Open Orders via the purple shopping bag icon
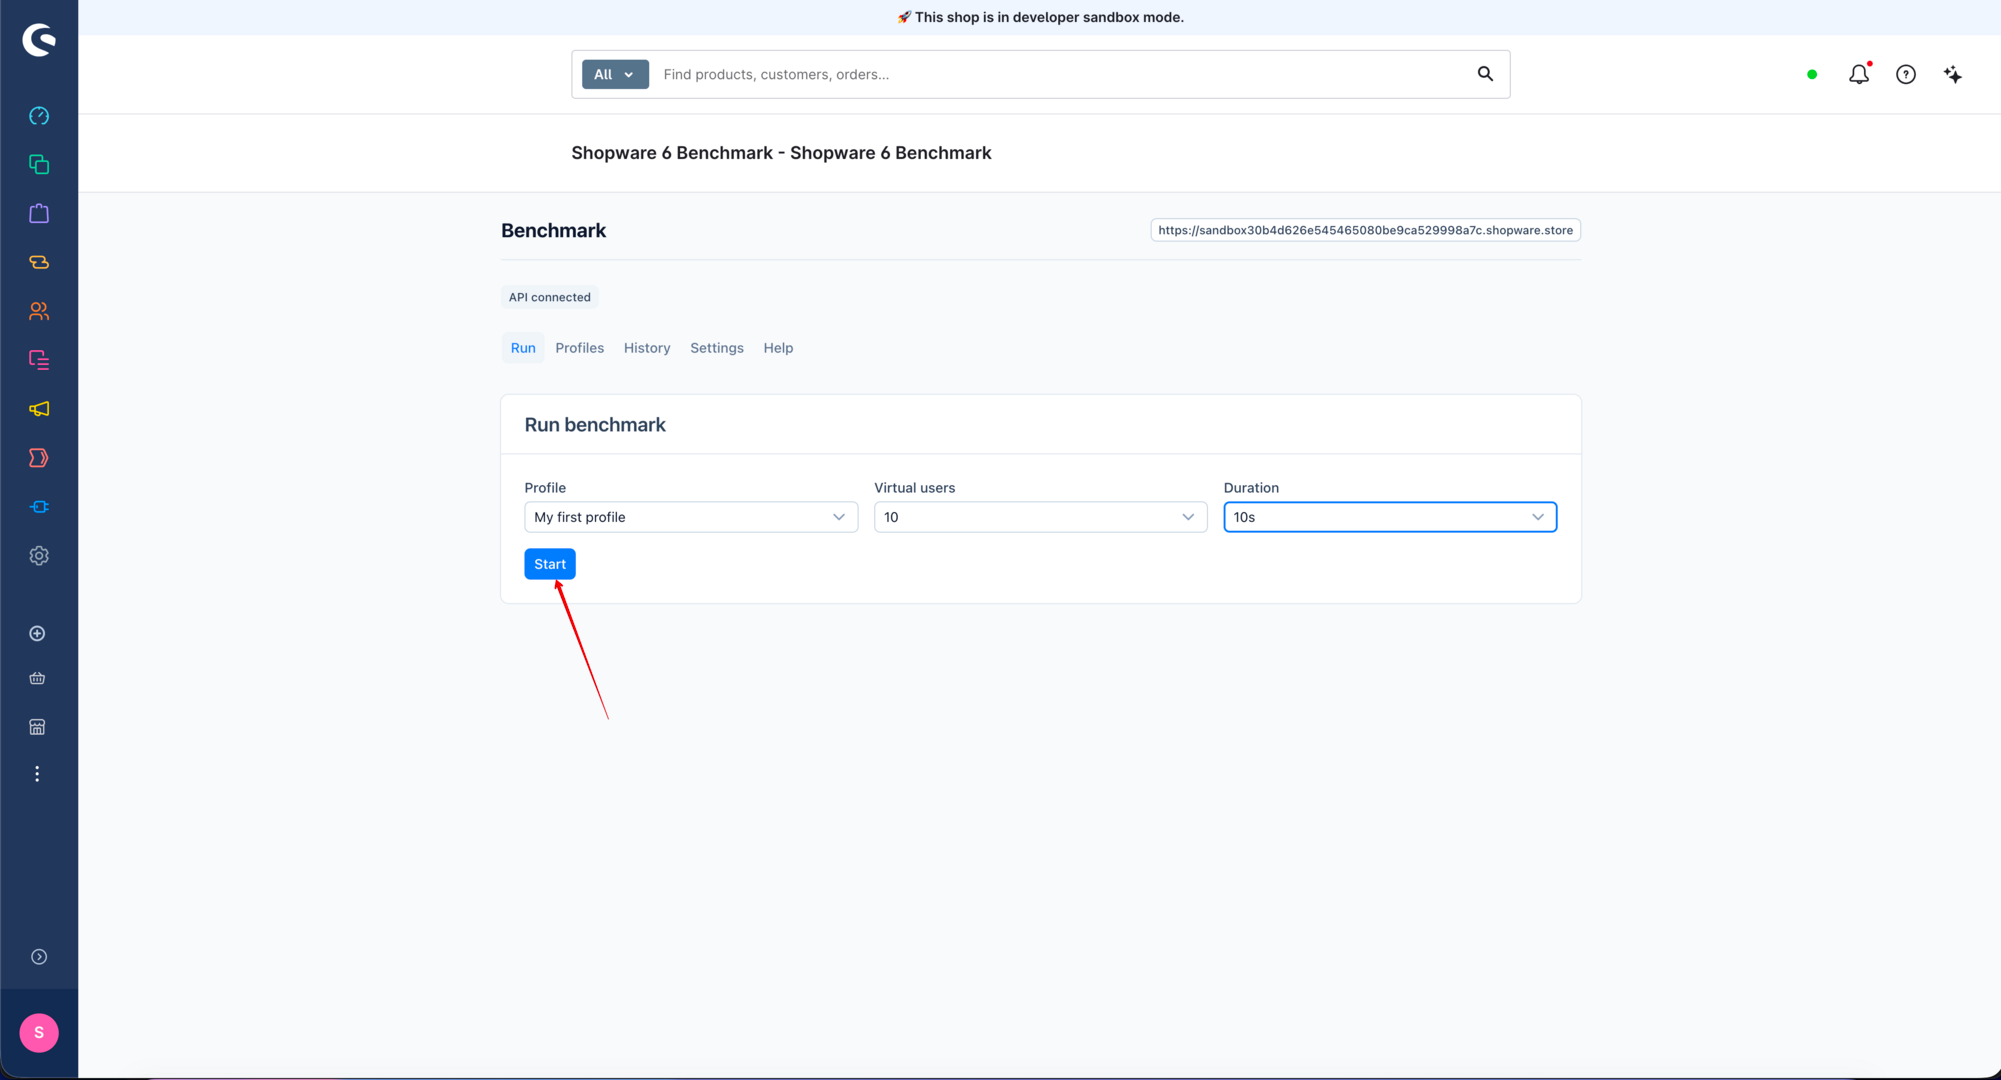Screen dimensions: 2001x1080 [x=39, y=213]
